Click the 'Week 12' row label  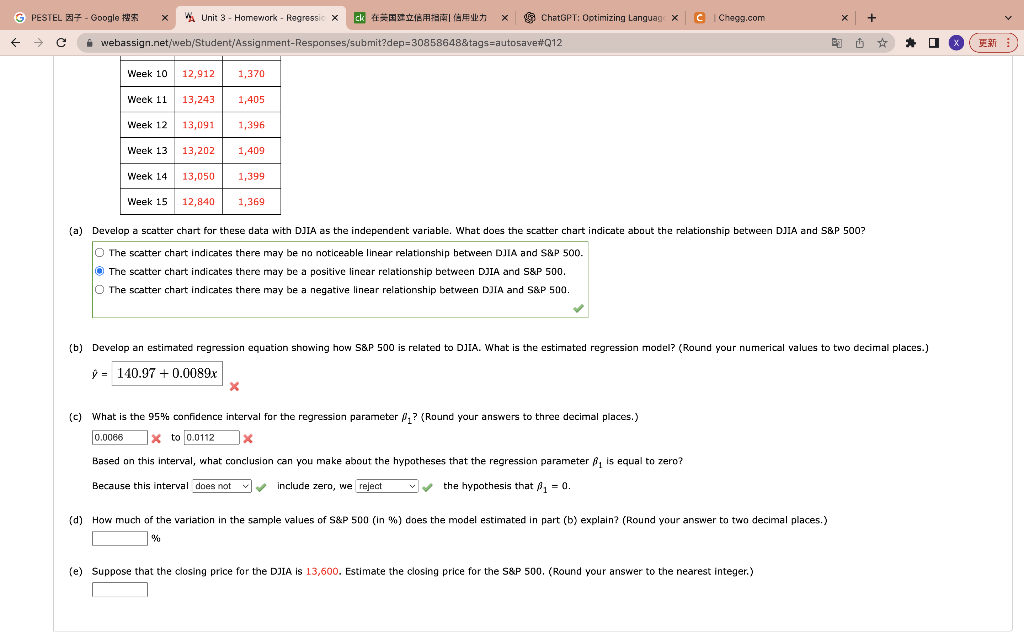click(x=148, y=125)
